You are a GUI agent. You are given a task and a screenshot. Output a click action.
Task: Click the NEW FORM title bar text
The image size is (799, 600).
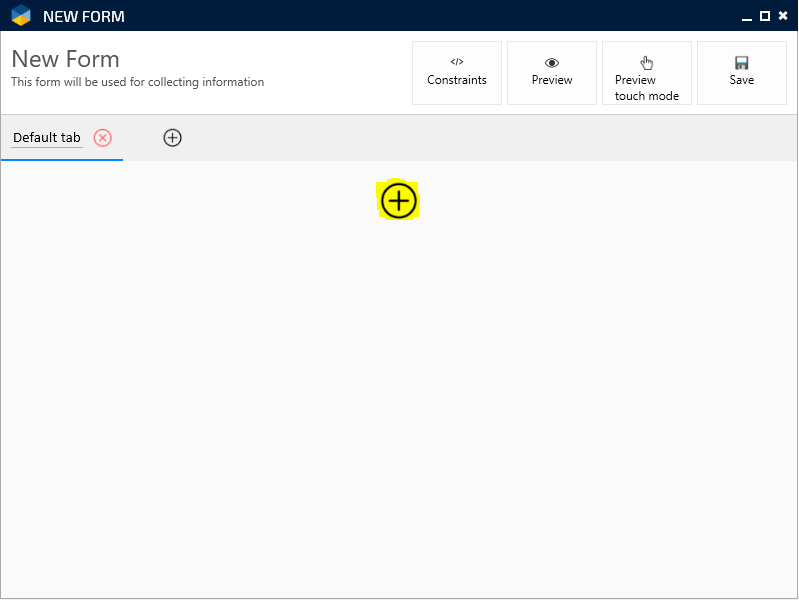84,17
